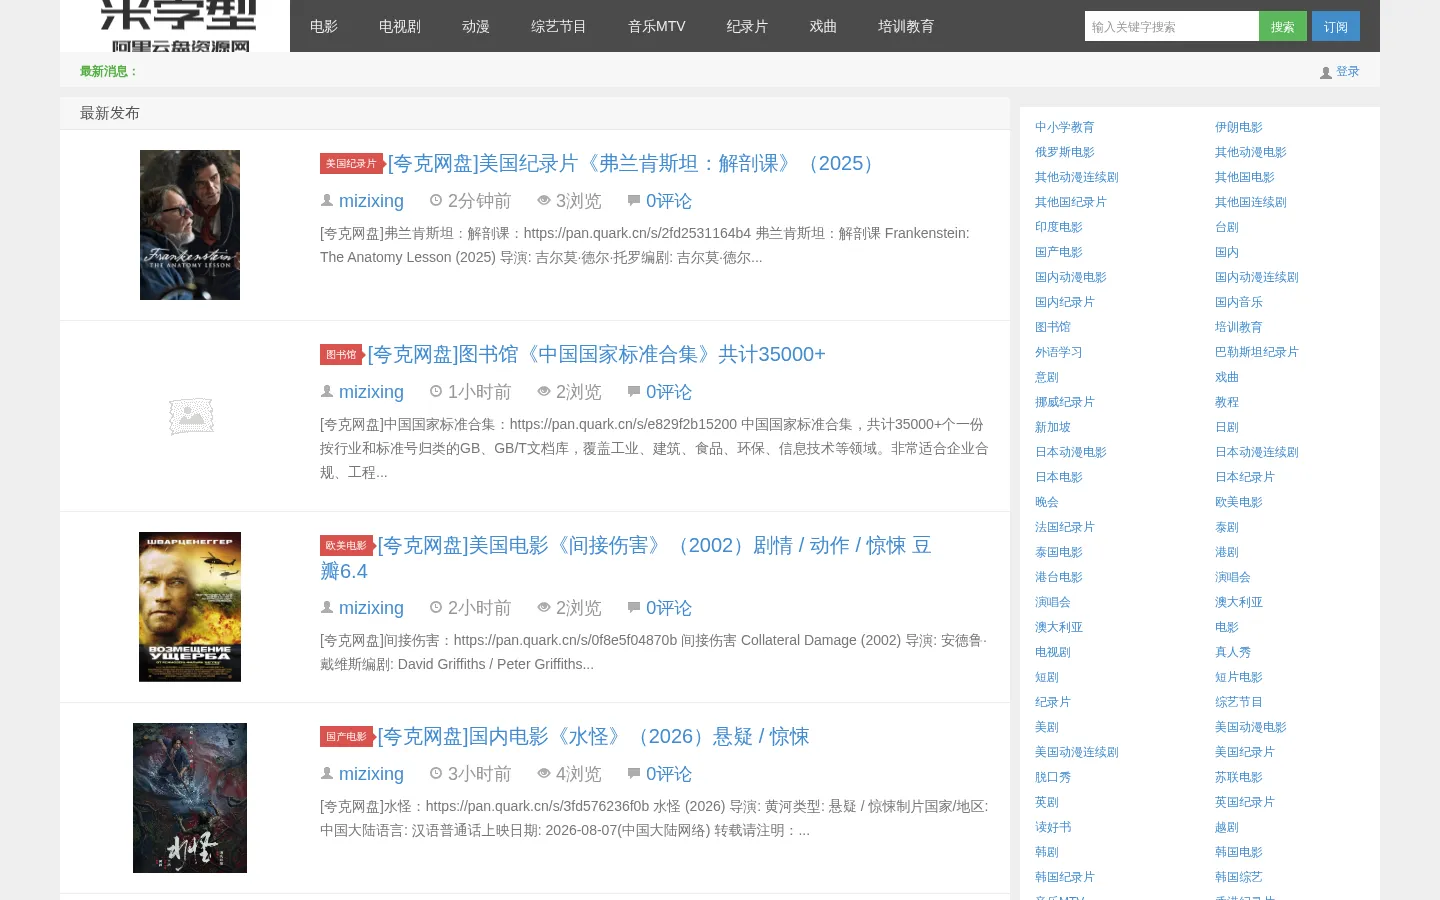Open the 中国国家标准合集 post title
The width and height of the screenshot is (1440, 900).
pos(597,354)
